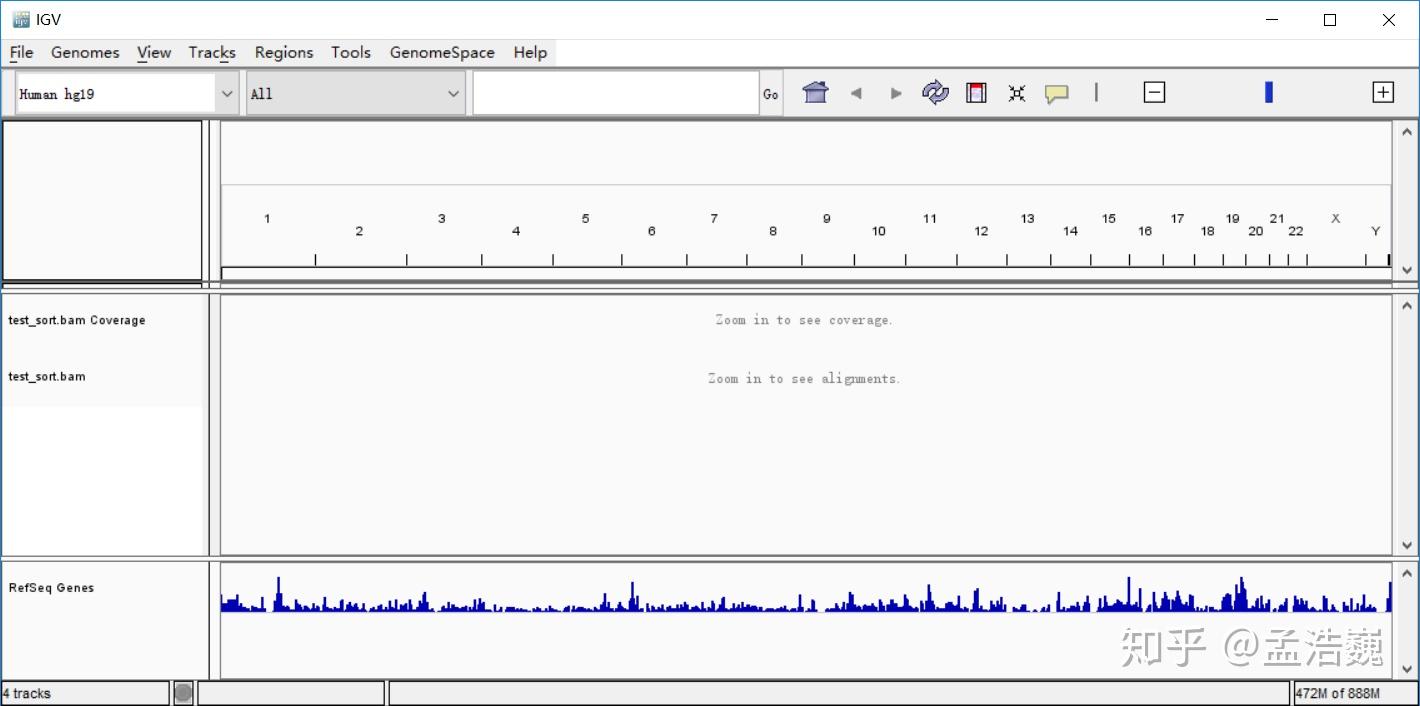Image resolution: width=1420 pixels, height=706 pixels.
Task: Click inside the locus search input field
Action: tap(615, 91)
